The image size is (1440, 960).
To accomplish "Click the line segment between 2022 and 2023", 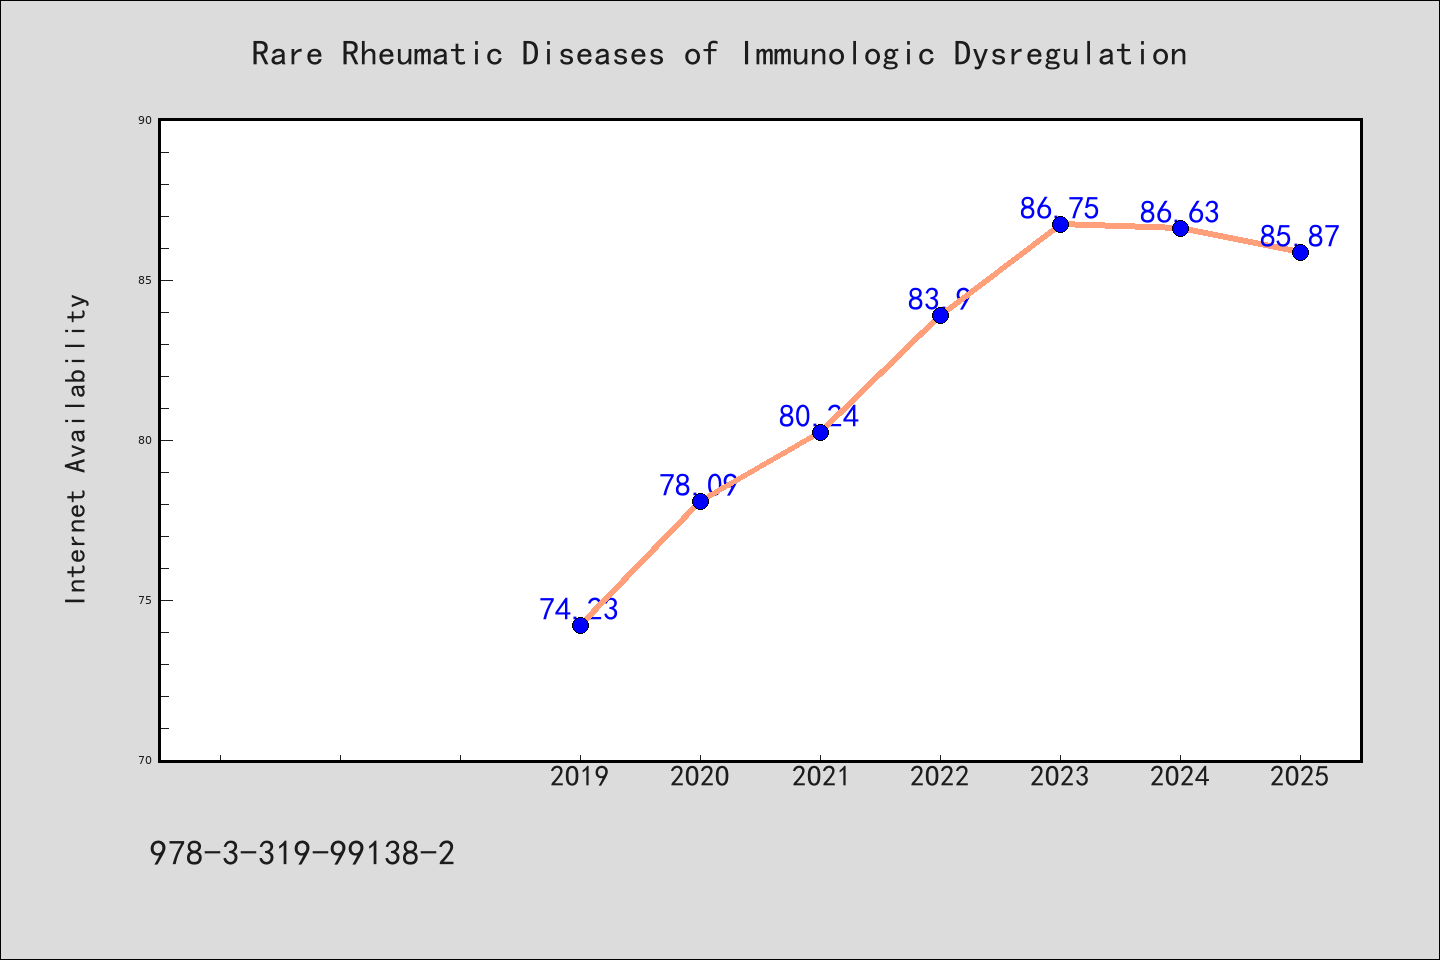I will pos(1000,270).
